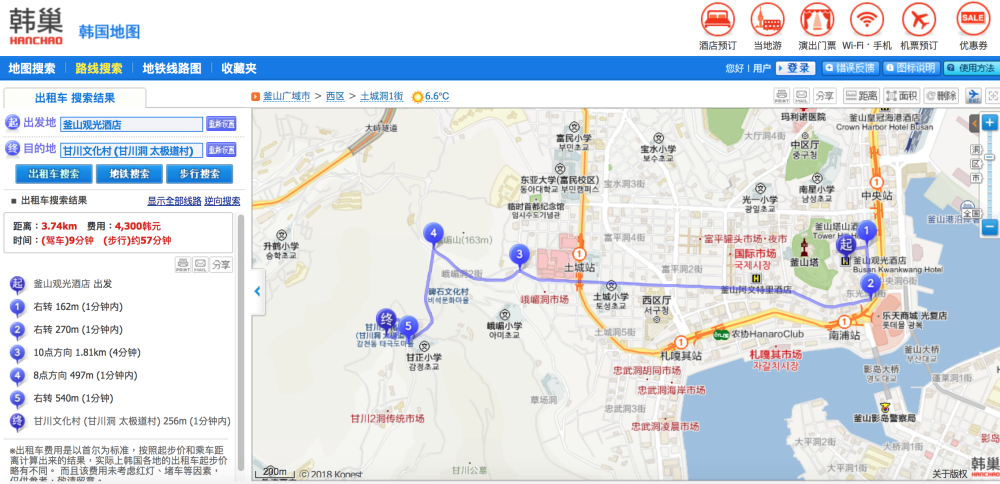Collapse the zoom panel's orange arrow
This screenshot has width=1000, height=484.
(x=974, y=122)
